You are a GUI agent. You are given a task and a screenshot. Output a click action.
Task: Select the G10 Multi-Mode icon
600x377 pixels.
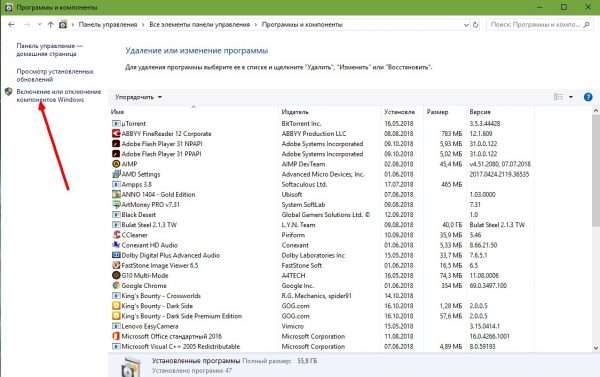(116, 276)
